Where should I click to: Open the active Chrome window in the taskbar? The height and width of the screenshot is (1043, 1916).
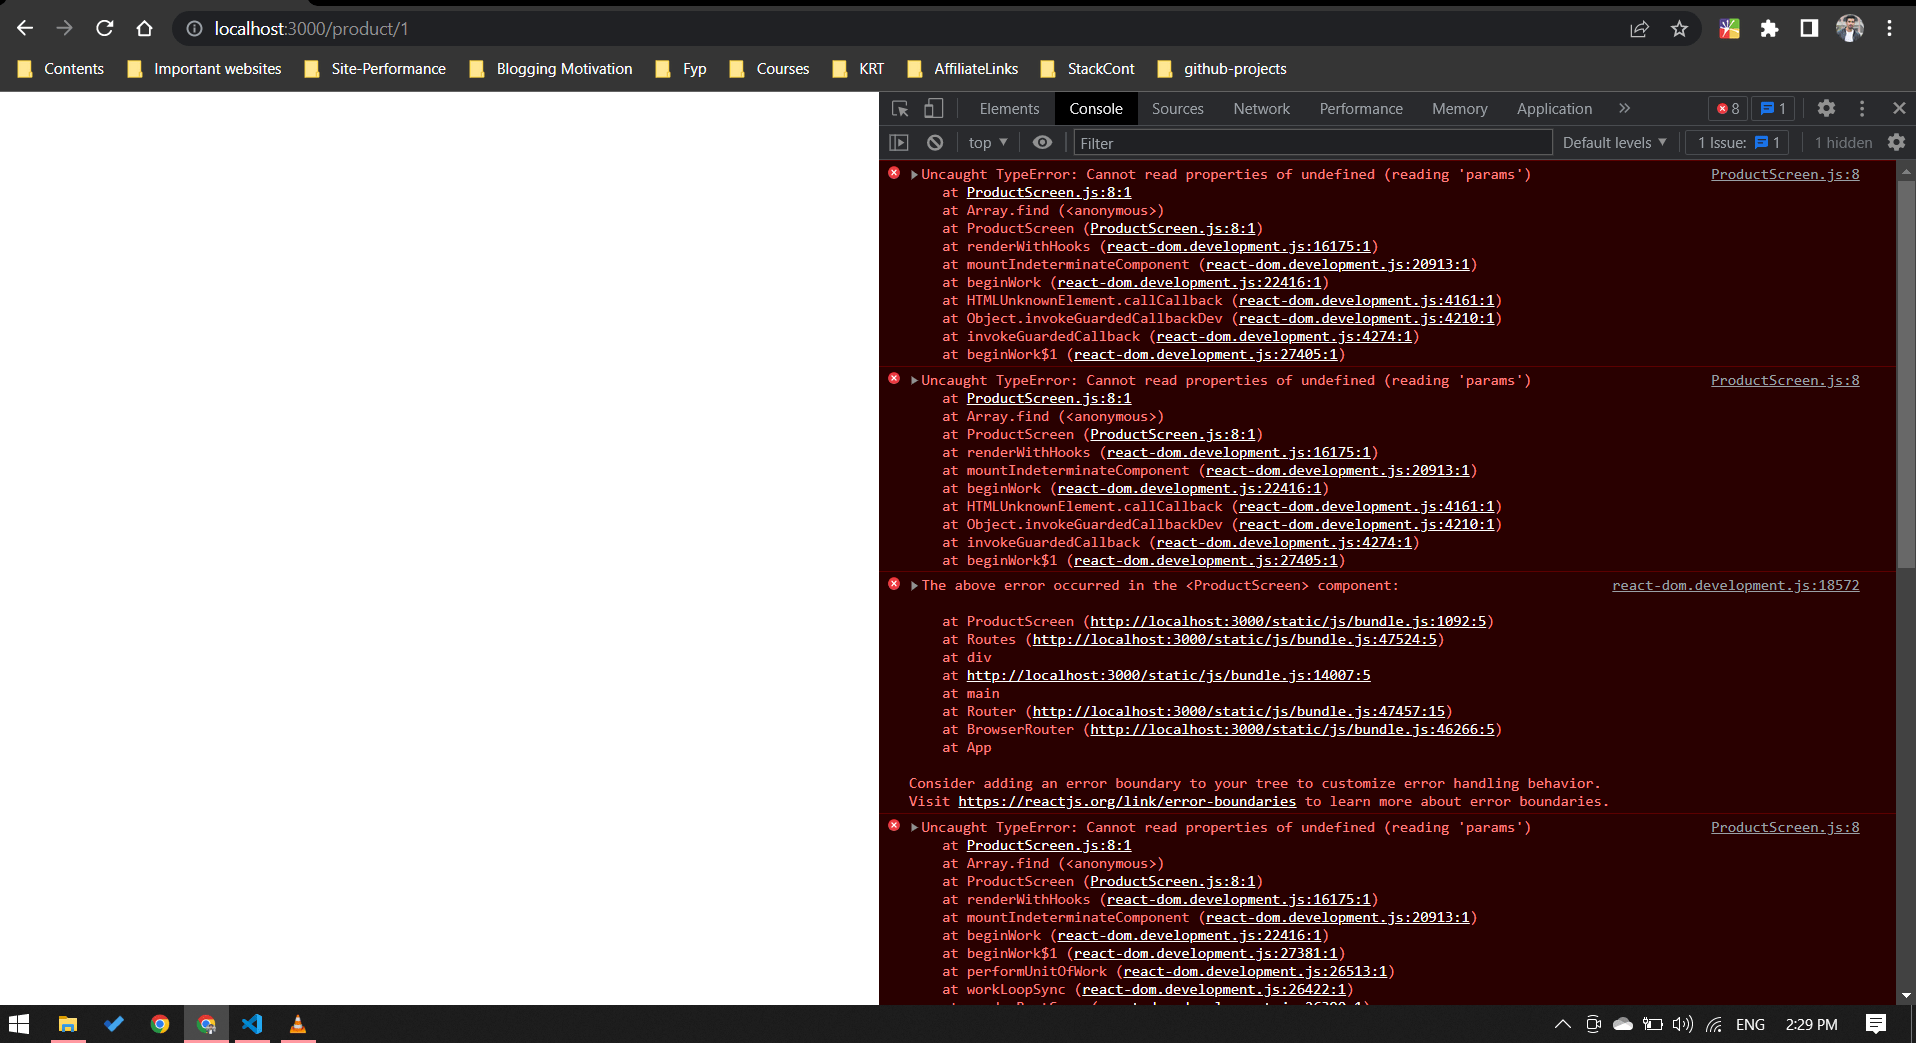tap(206, 1024)
